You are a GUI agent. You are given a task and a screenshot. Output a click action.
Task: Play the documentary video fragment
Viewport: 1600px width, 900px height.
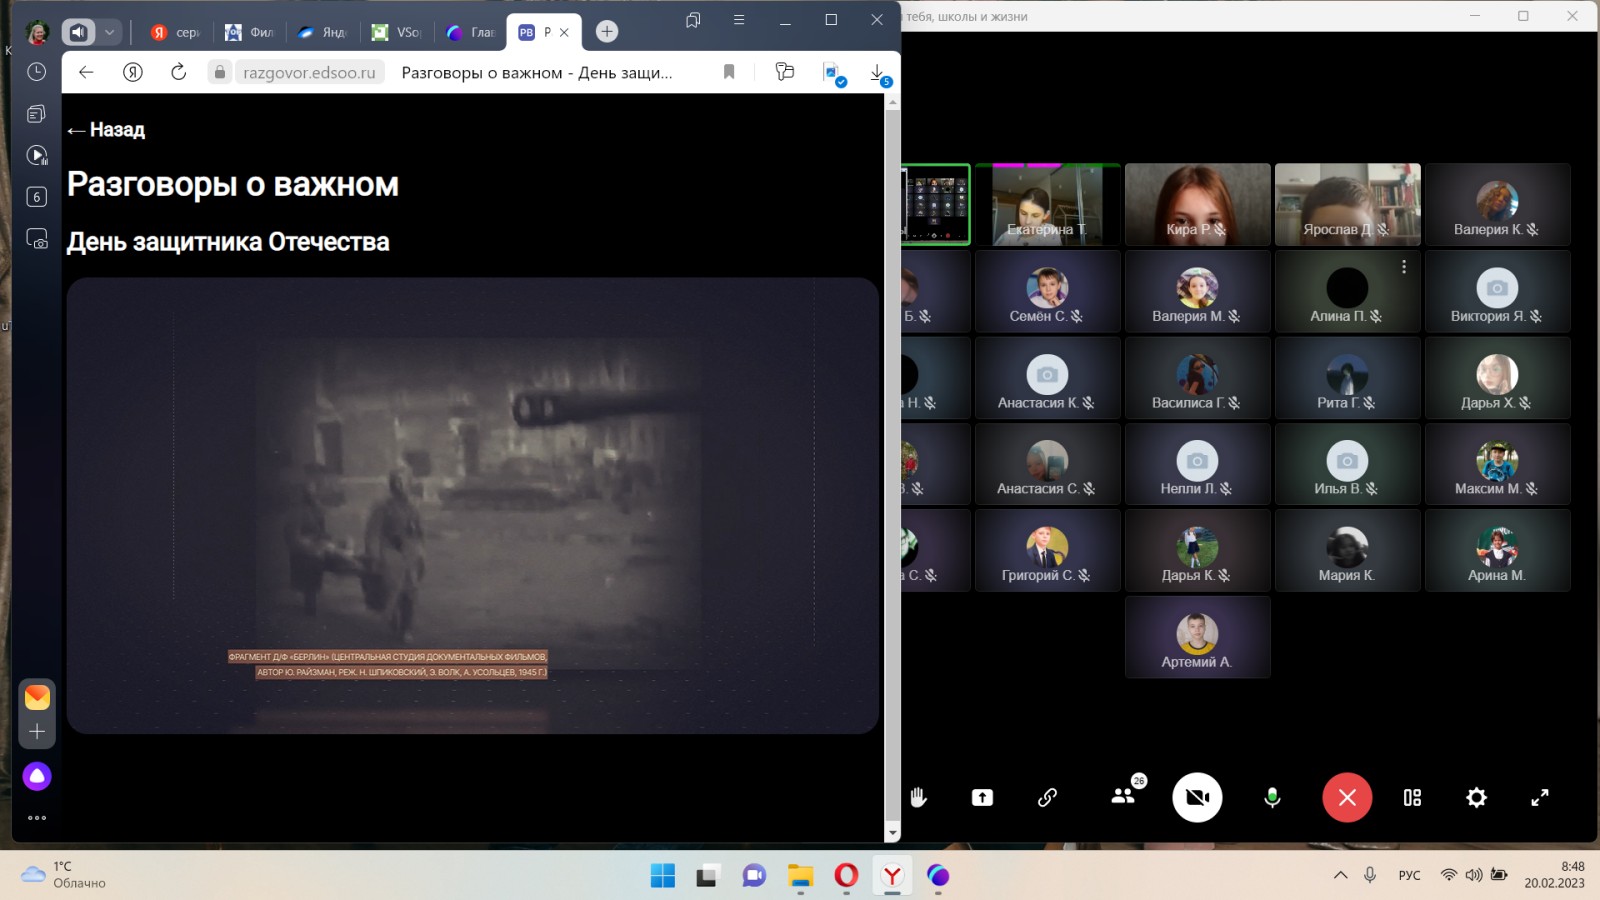click(473, 506)
